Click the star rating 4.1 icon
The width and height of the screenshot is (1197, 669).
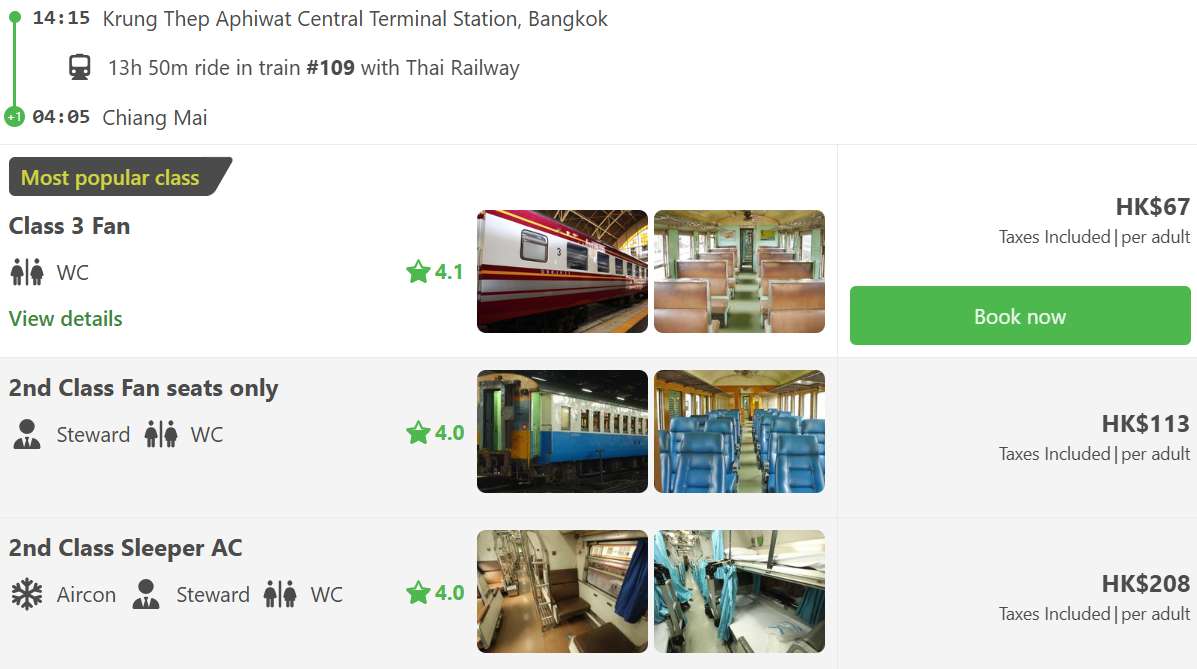coord(418,272)
